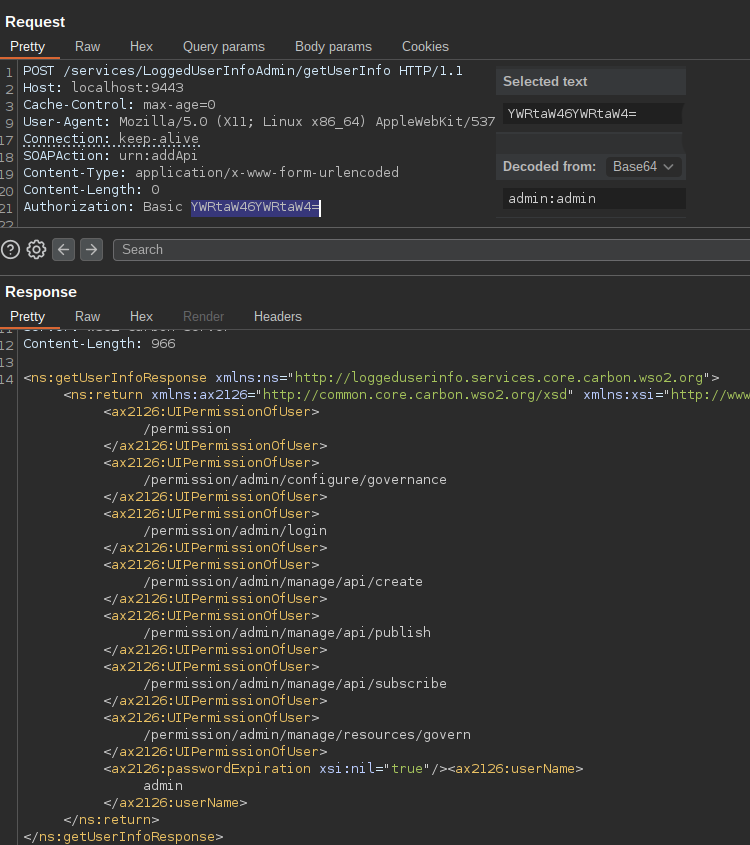Click the highlighted Basic auth token
The image size is (750, 845).
click(x=255, y=207)
